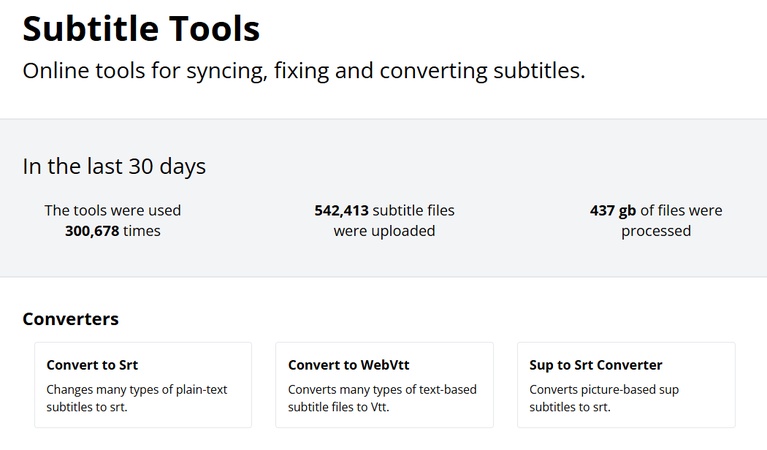The height and width of the screenshot is (450, 767).
Task: Click 'Converts picture-based sup' description
Action: [x=604, y=389]
